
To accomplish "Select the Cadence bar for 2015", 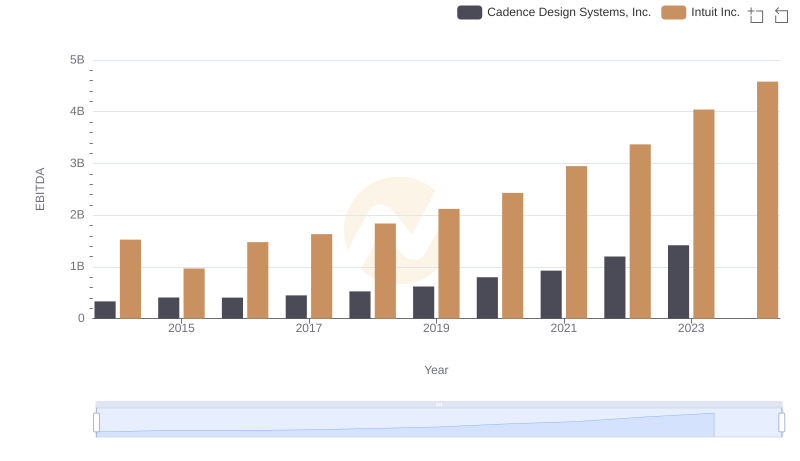I will (168, 308).
